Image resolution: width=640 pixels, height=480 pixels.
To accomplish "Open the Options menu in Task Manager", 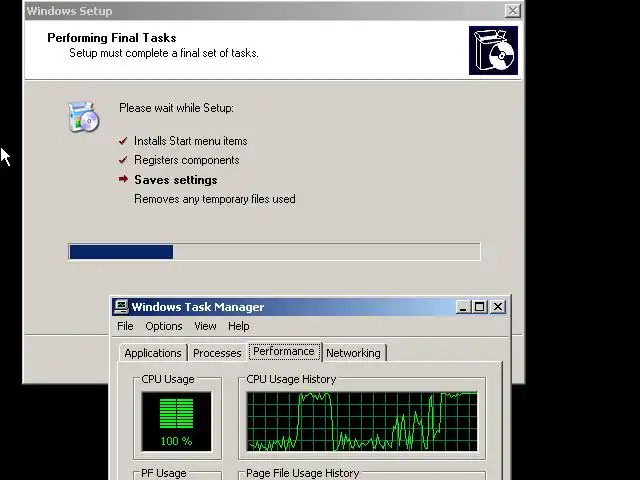I will coord(164,326).
